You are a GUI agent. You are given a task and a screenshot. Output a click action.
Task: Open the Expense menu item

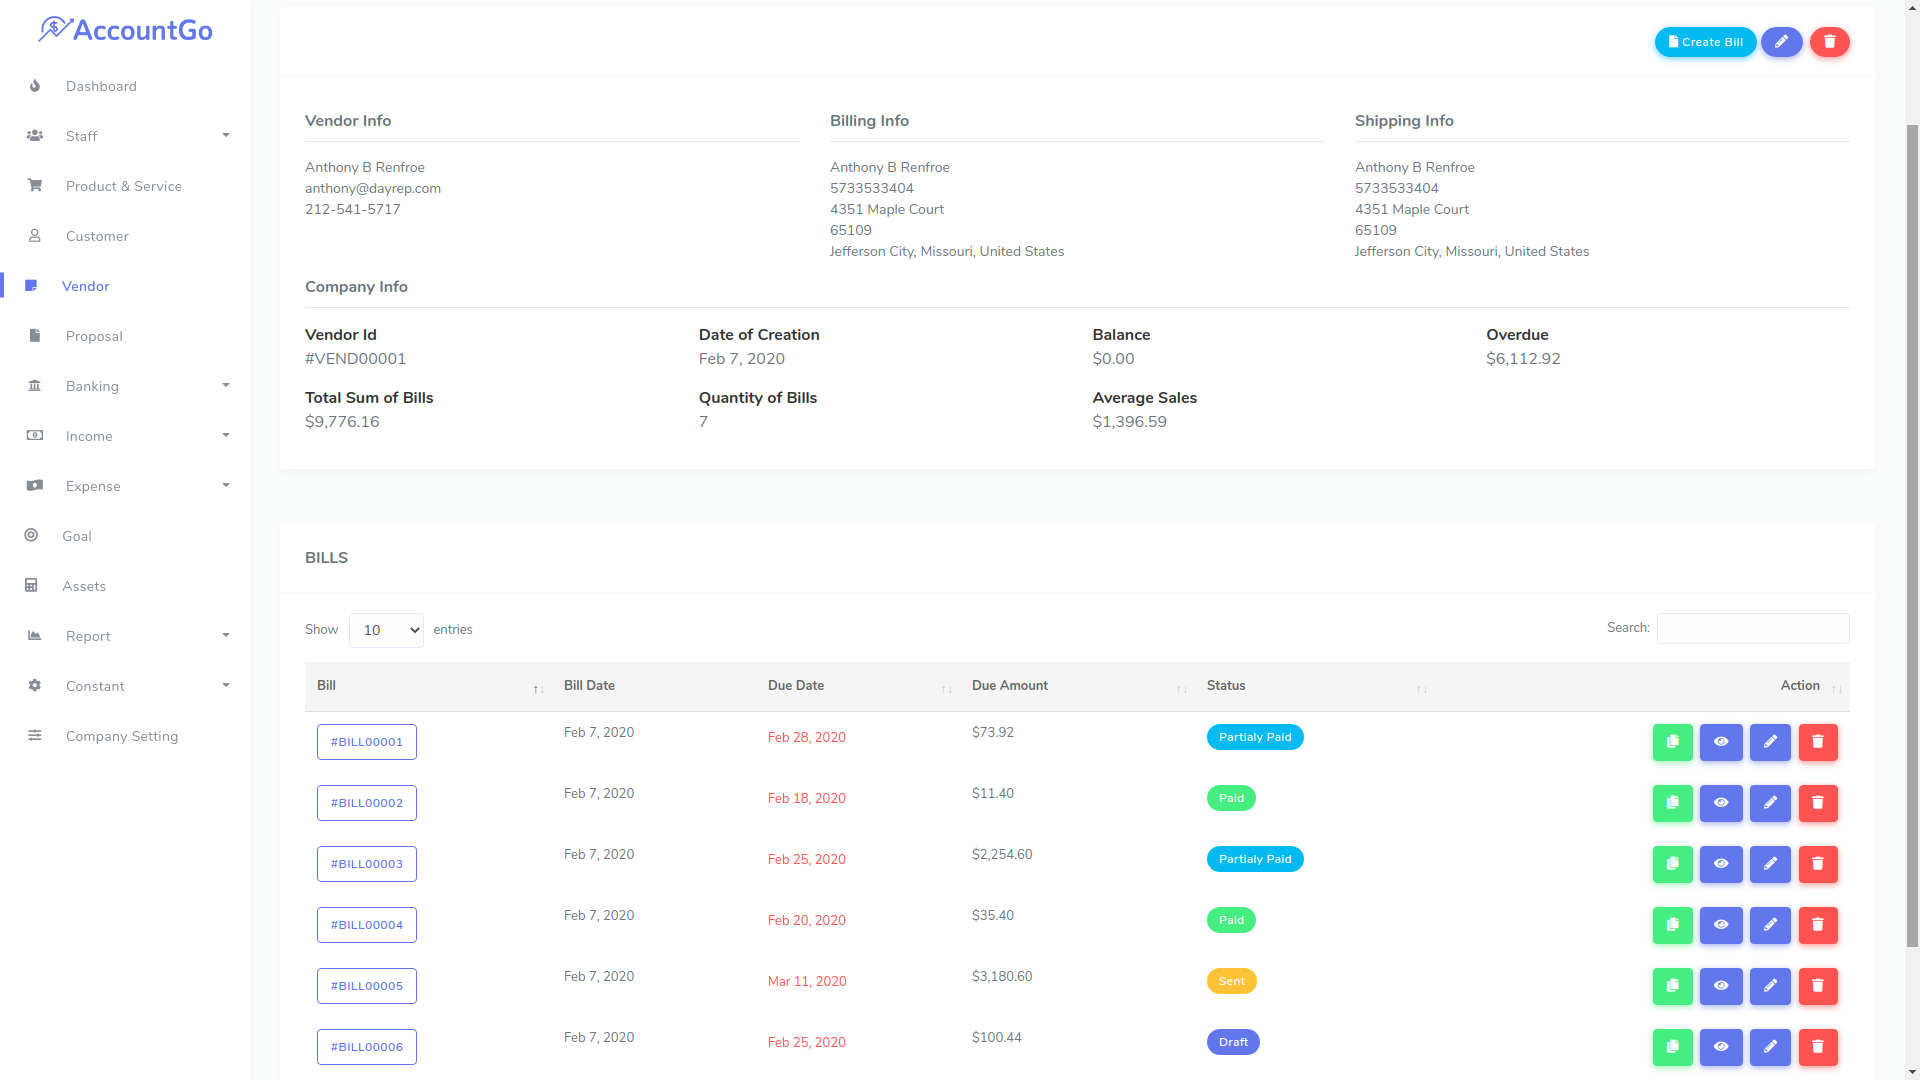pos(90,486)
